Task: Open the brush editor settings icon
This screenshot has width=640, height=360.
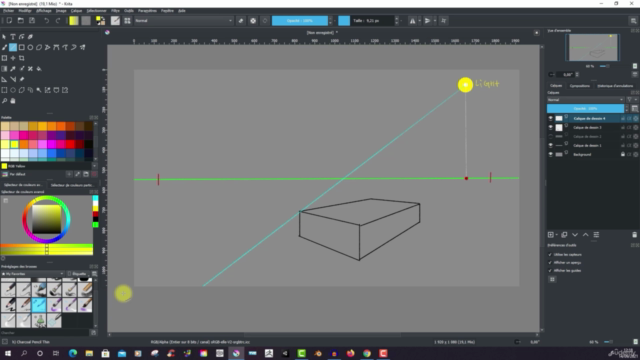Action: pos(116,20)
